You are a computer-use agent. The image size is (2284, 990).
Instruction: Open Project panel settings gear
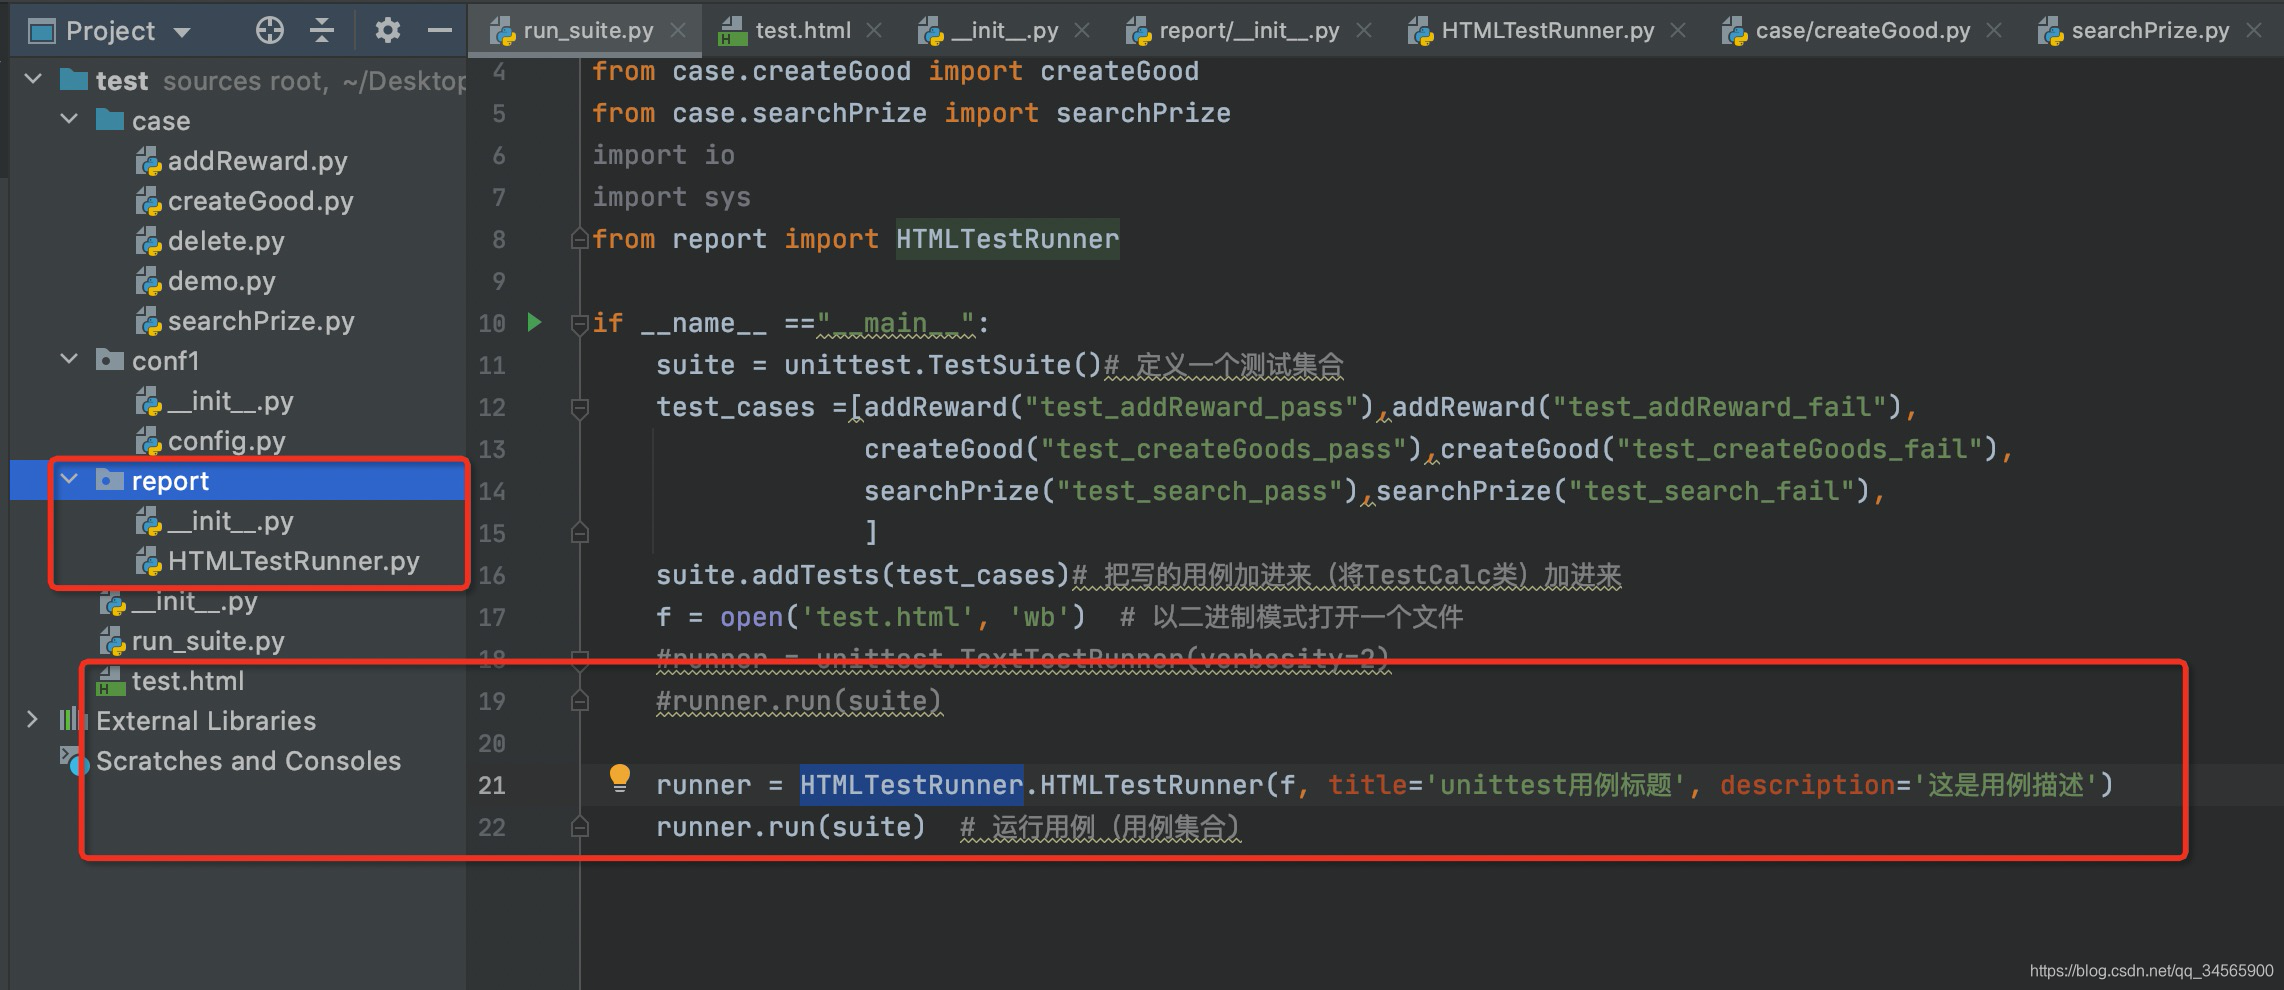[387, 30]
